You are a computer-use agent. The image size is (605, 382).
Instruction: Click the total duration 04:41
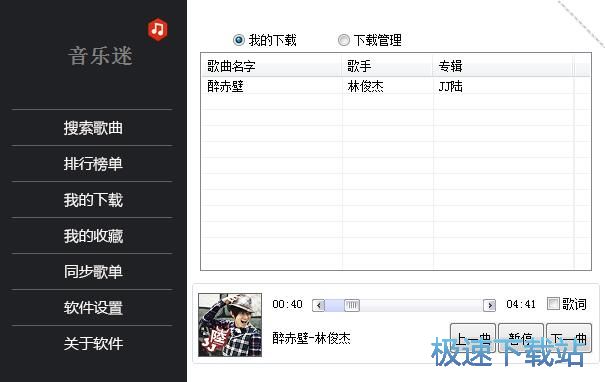coord(521,304)
